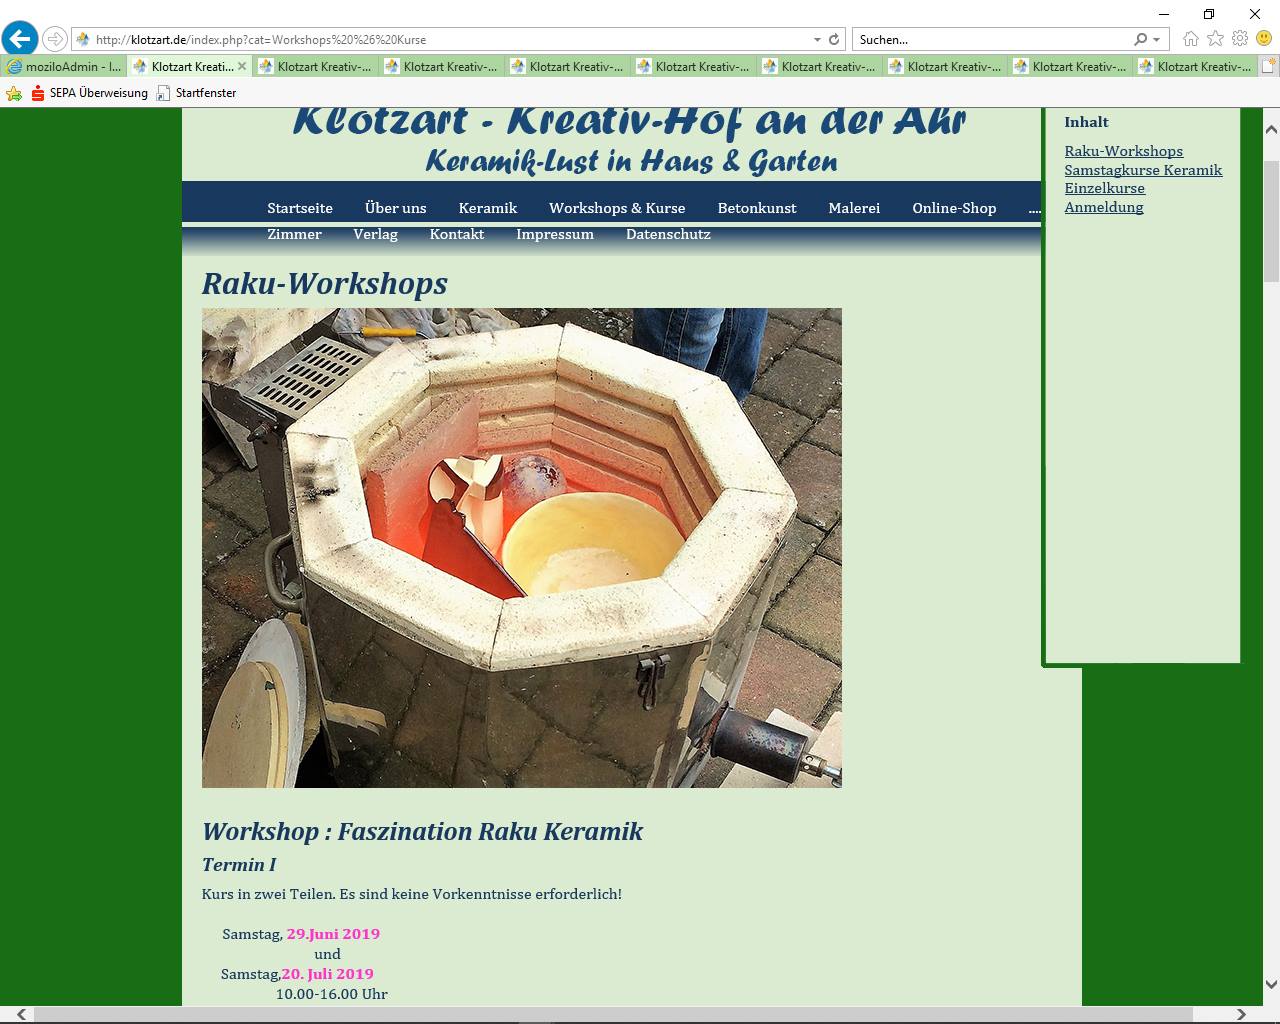Image resolution: width=1280 pixels, height=1024 pixels.
Task: Click the vertical scrollbar thumb
Action: (x=1271, y=221)
